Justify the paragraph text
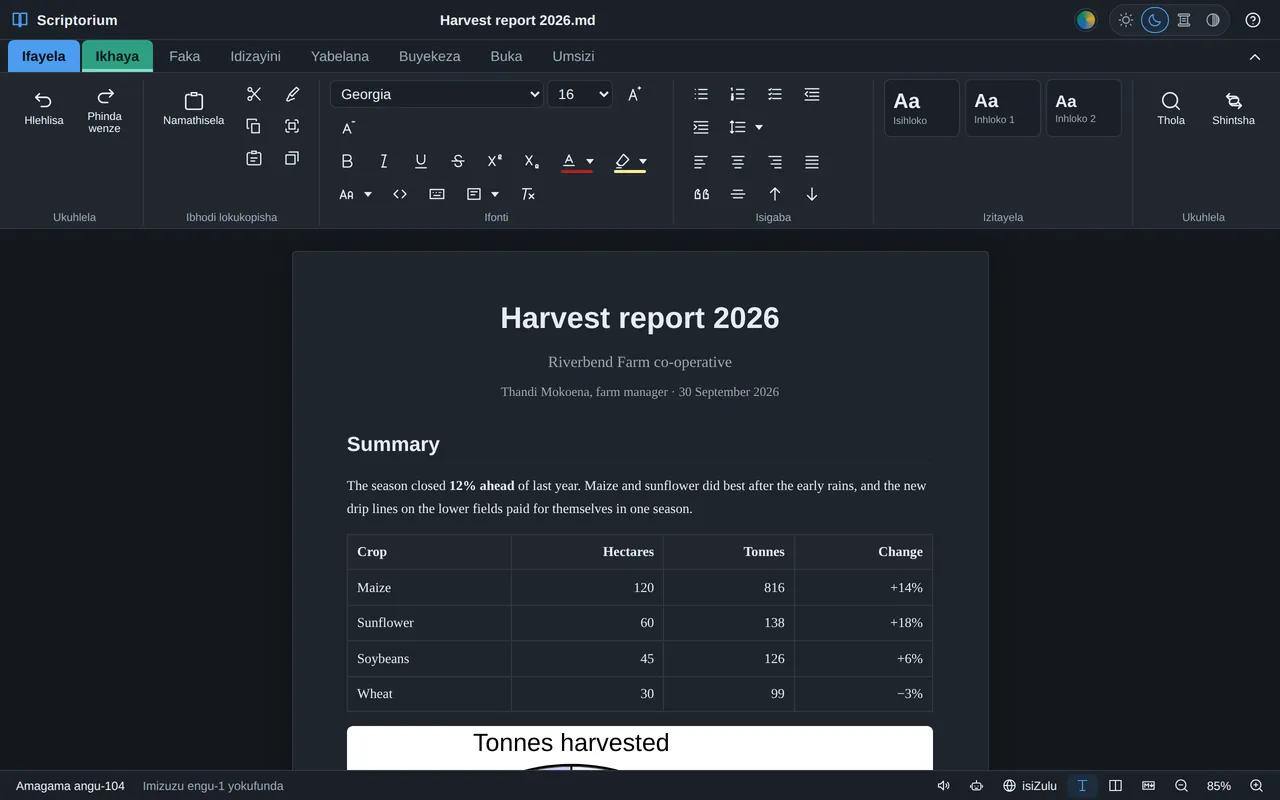This screenshot has width=1280, height=800. [x=812, y=161]
